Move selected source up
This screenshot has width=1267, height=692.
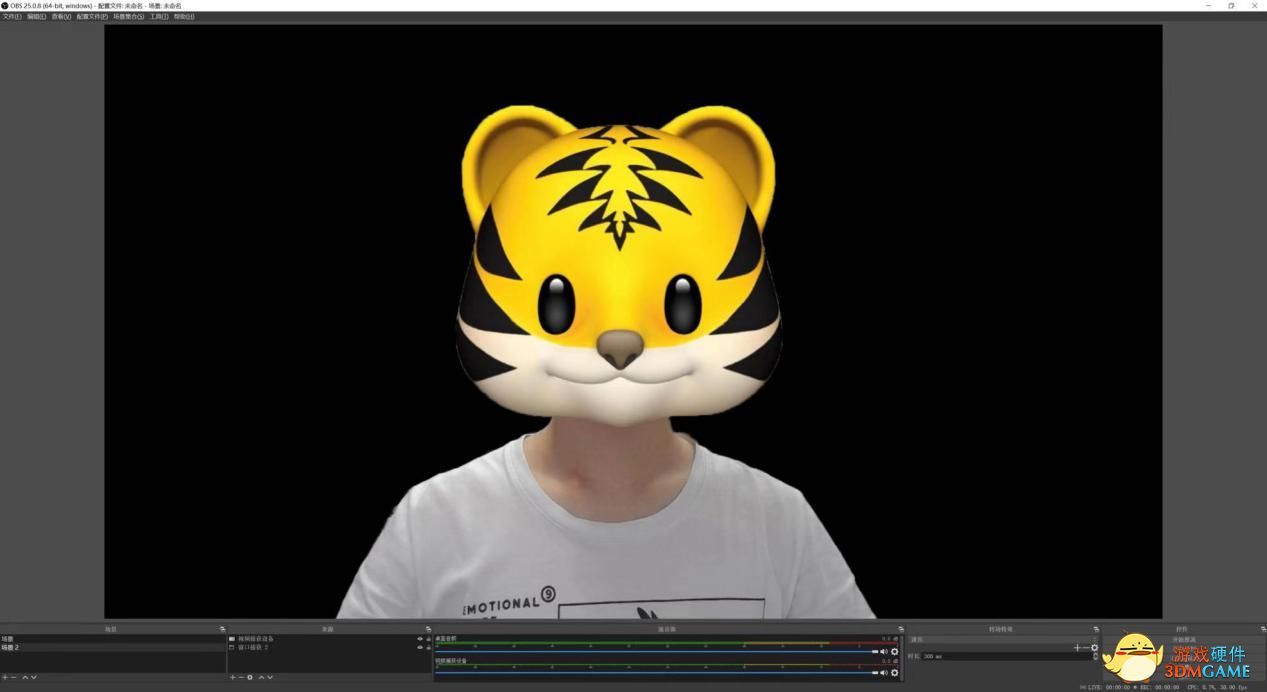262,677
